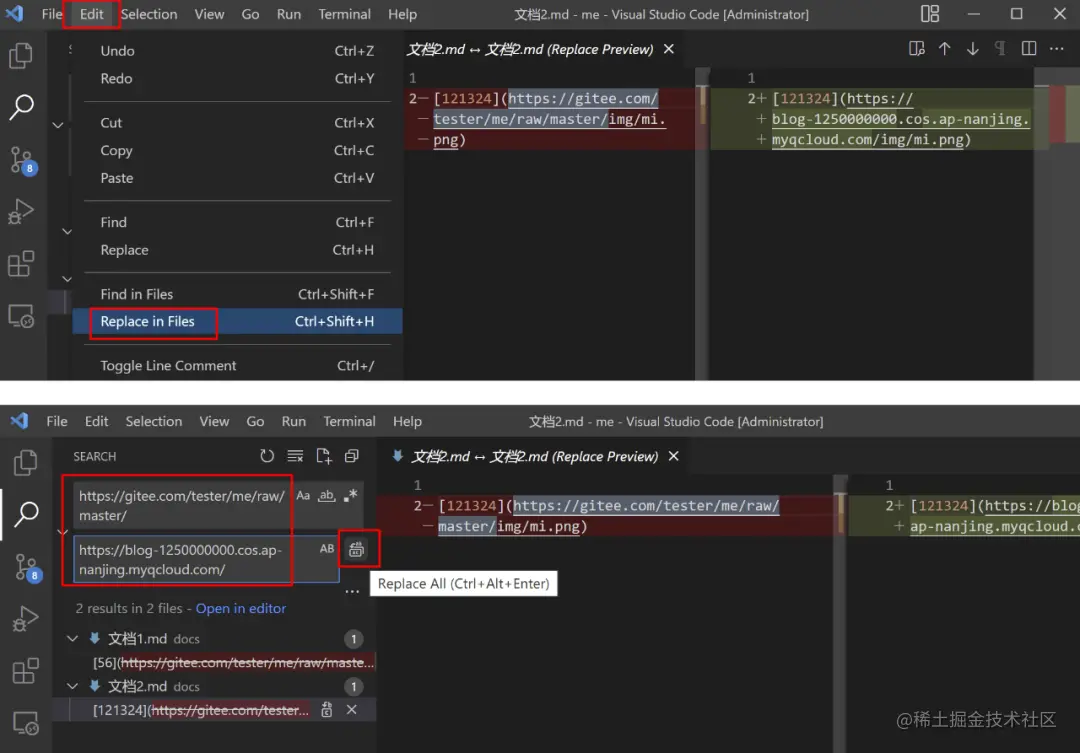Toggle Match Whole Word (ab) option
The height and width of the screenshot is (753, 1080).
[x=326, y=495]
